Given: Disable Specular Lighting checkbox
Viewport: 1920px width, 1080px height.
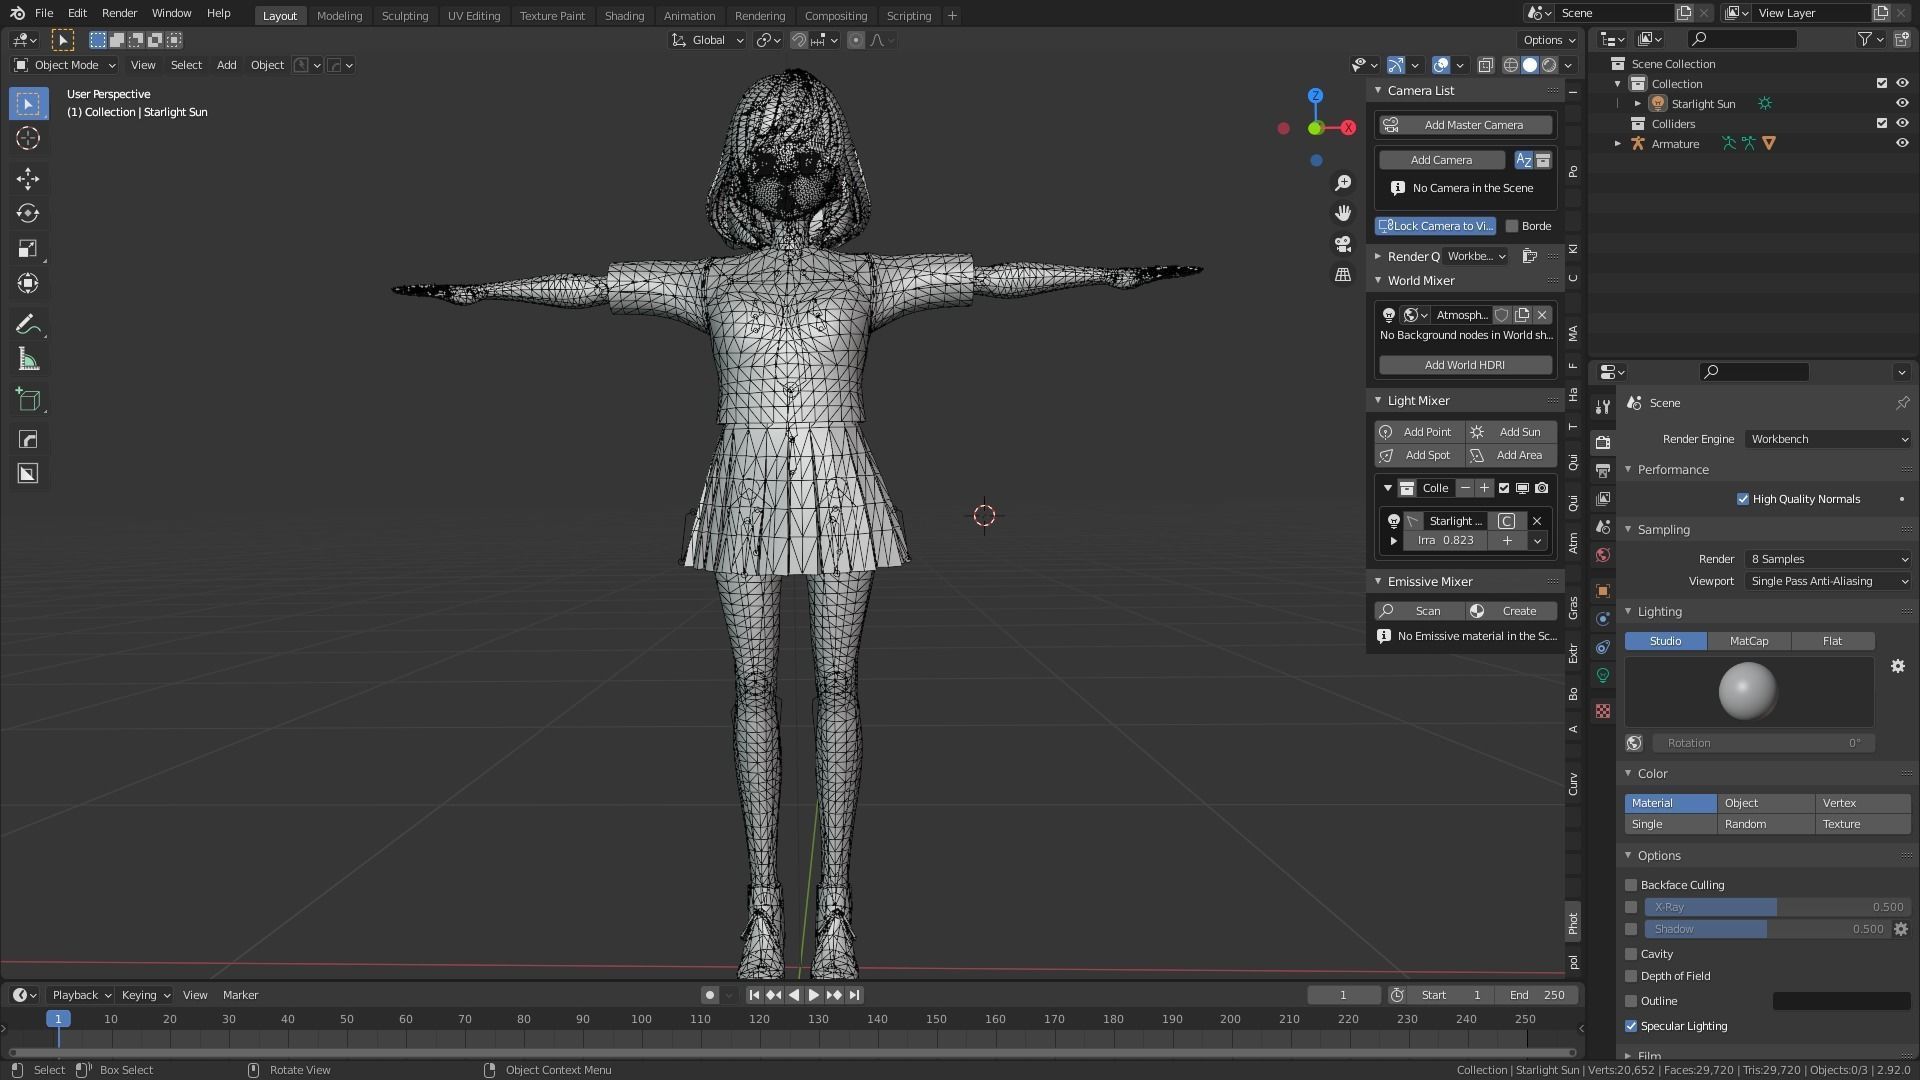Looking at the screenshot, I should [x=1631, y=1026].
